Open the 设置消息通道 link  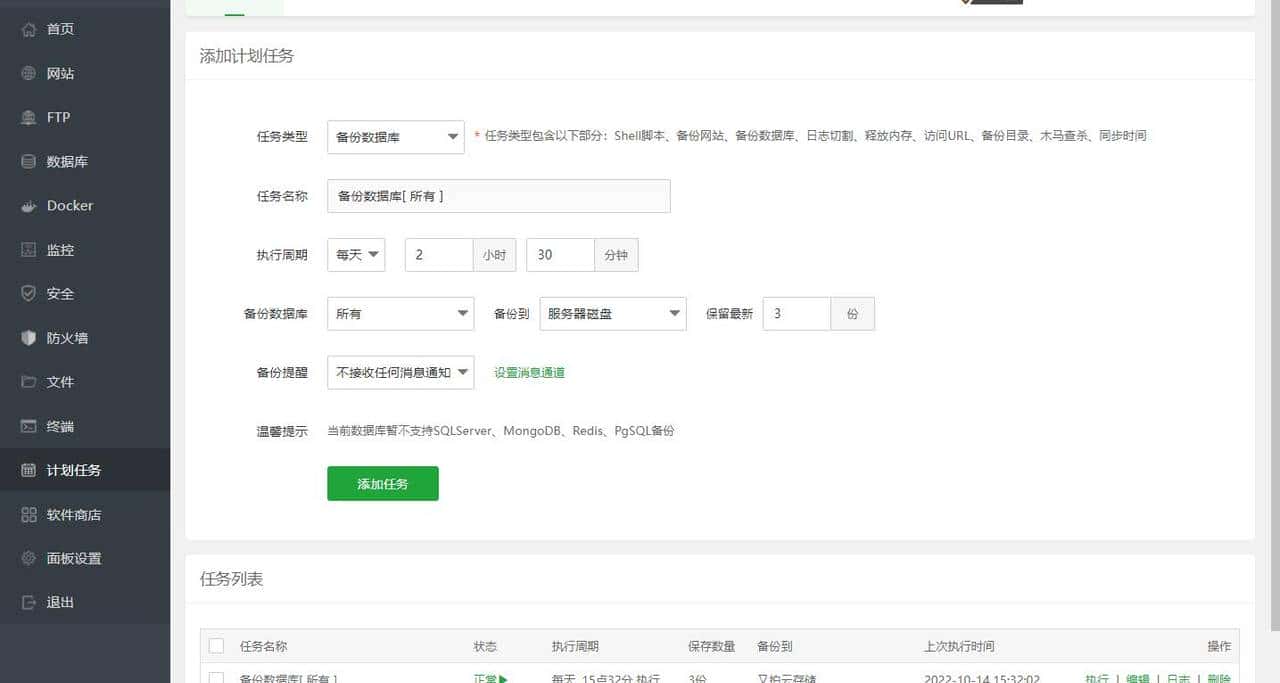tap(529, 372)
